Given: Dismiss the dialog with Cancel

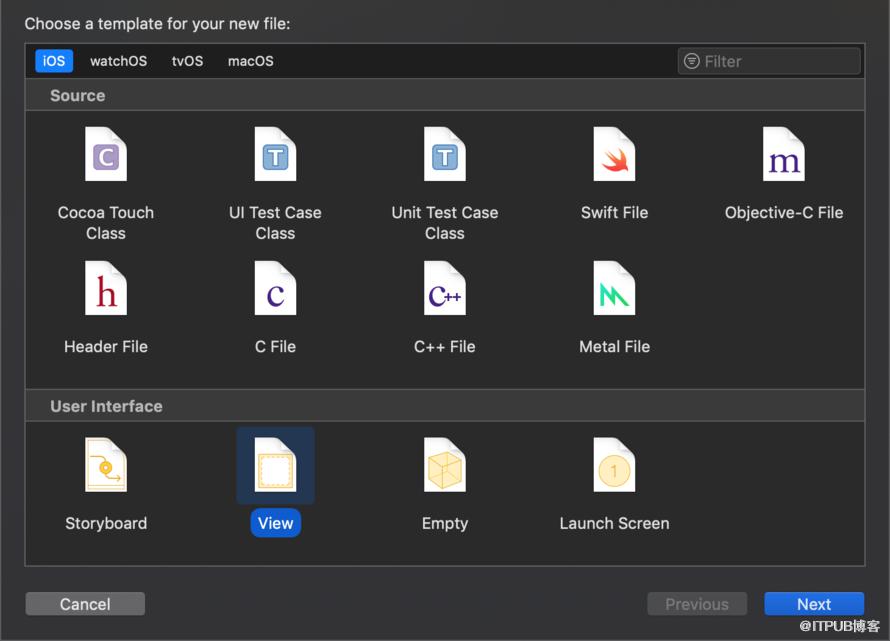Looking at the screenshot, I should [x=85, y=604].
